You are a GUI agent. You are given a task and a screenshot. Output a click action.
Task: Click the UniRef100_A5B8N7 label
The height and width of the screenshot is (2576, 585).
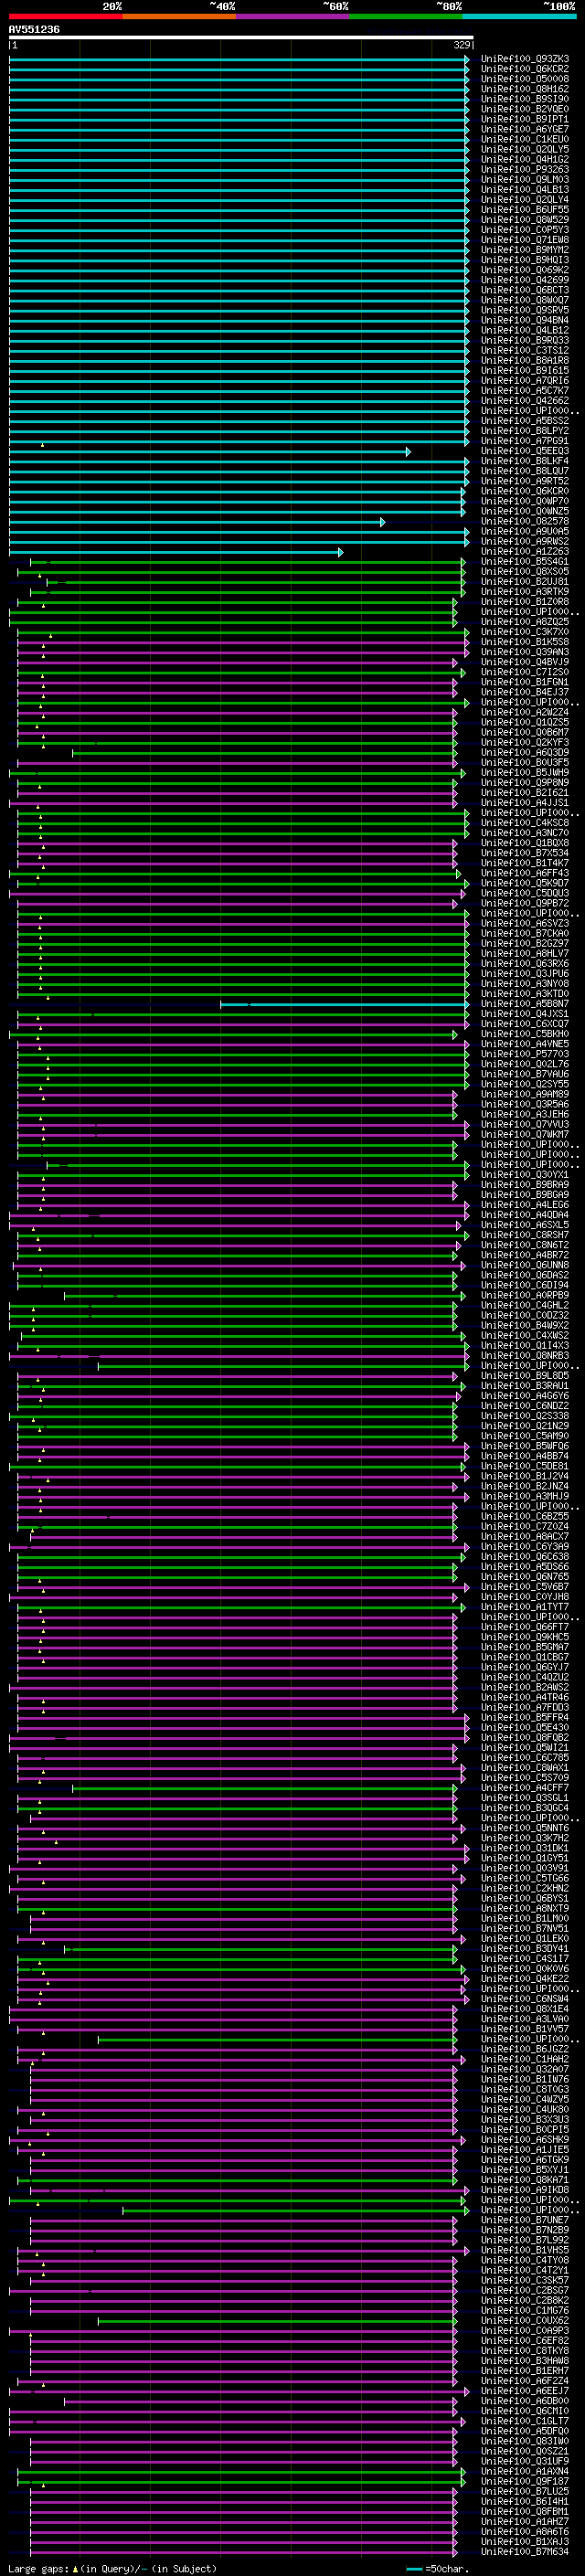pos(525,1004)
